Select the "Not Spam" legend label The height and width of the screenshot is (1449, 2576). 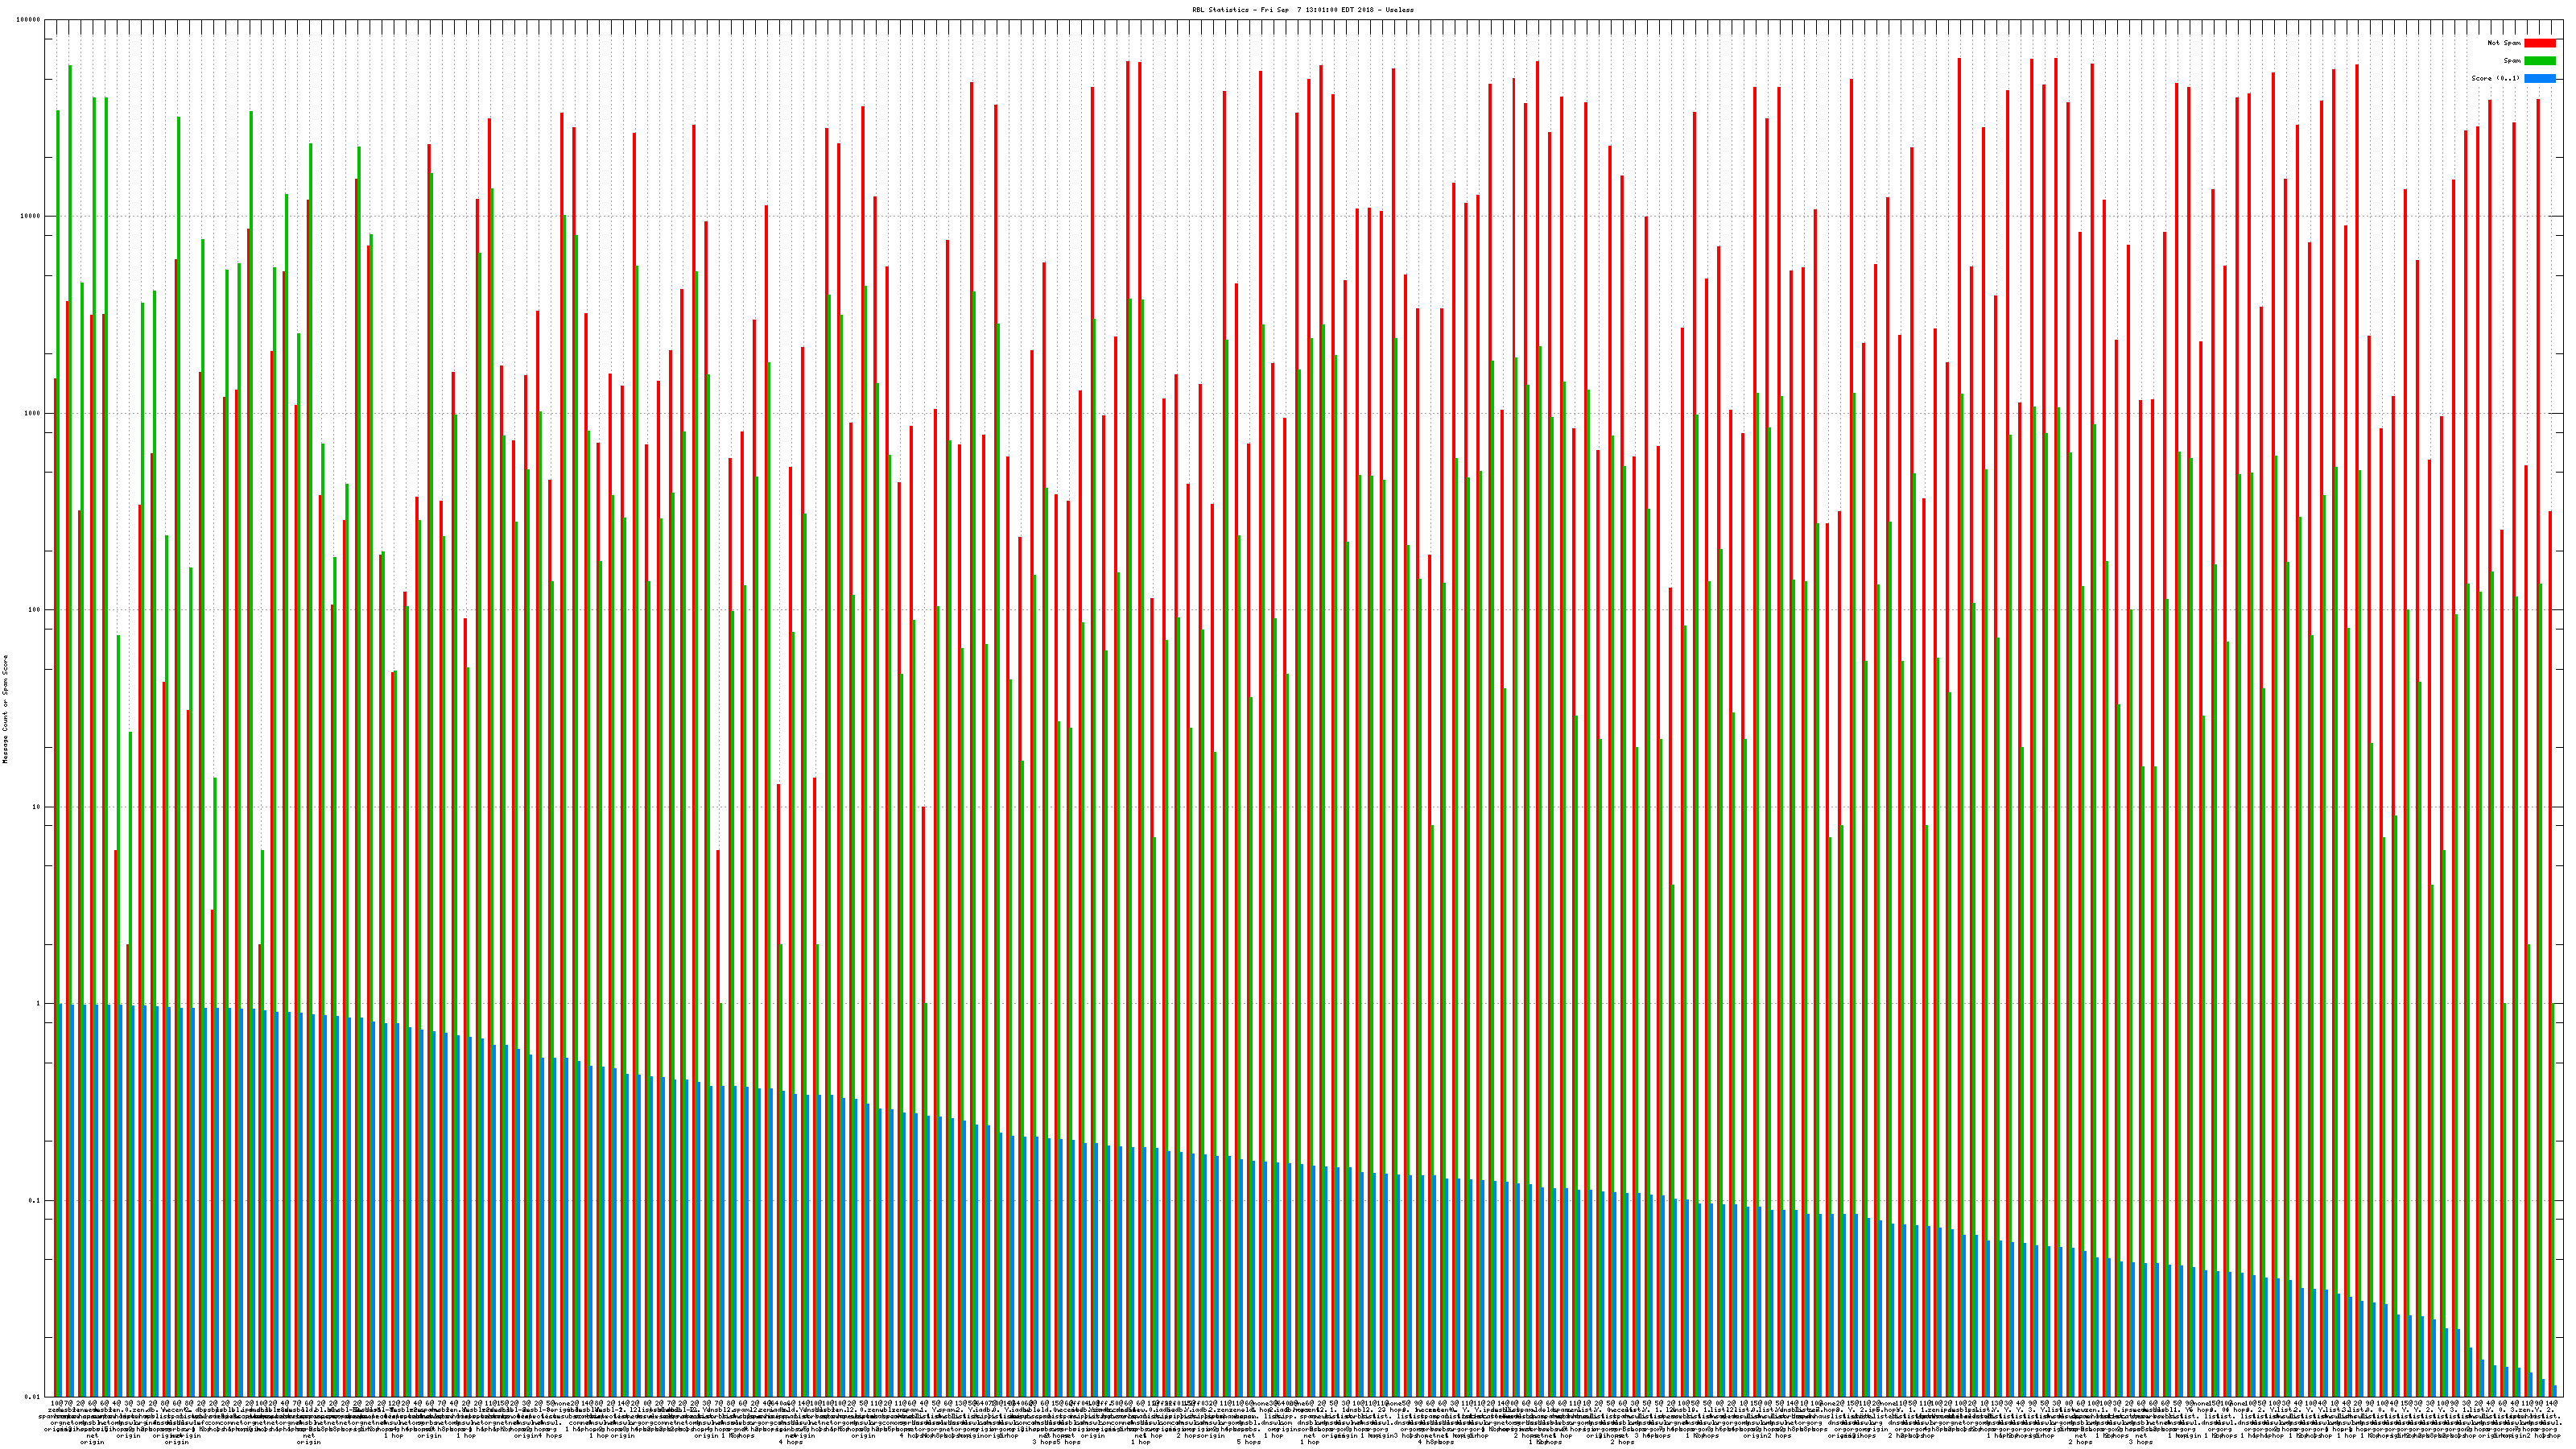point(2504,43)
